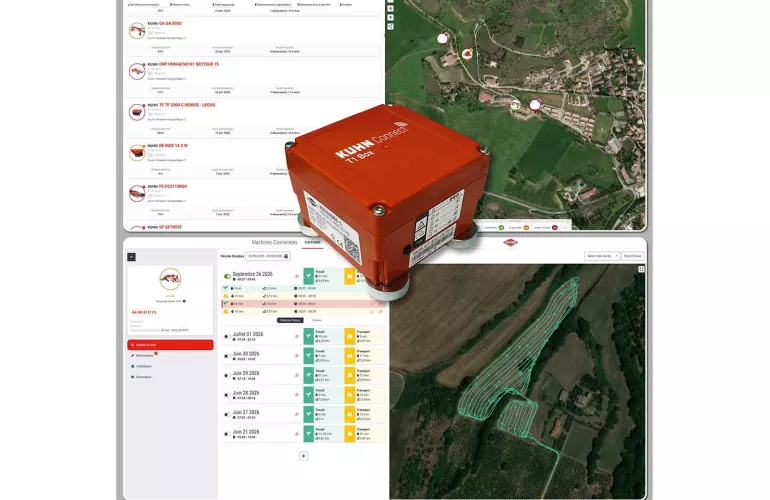Click the green Travail icon for Juin 29

pyautogui.click(x=308, y=375)
